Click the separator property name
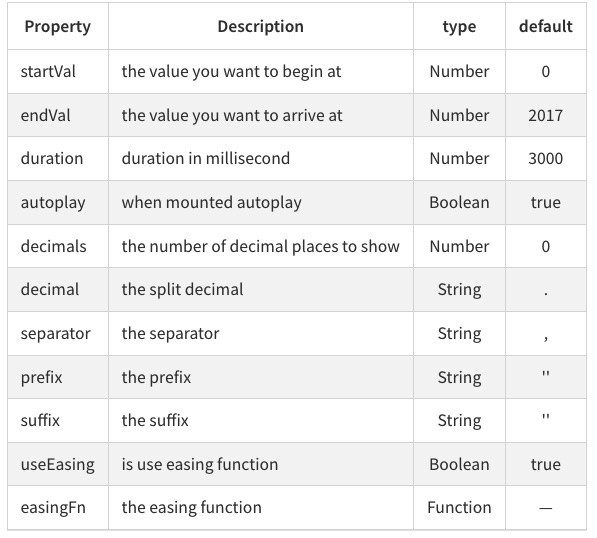The image size is (597, 538). [x=56, y=334]
